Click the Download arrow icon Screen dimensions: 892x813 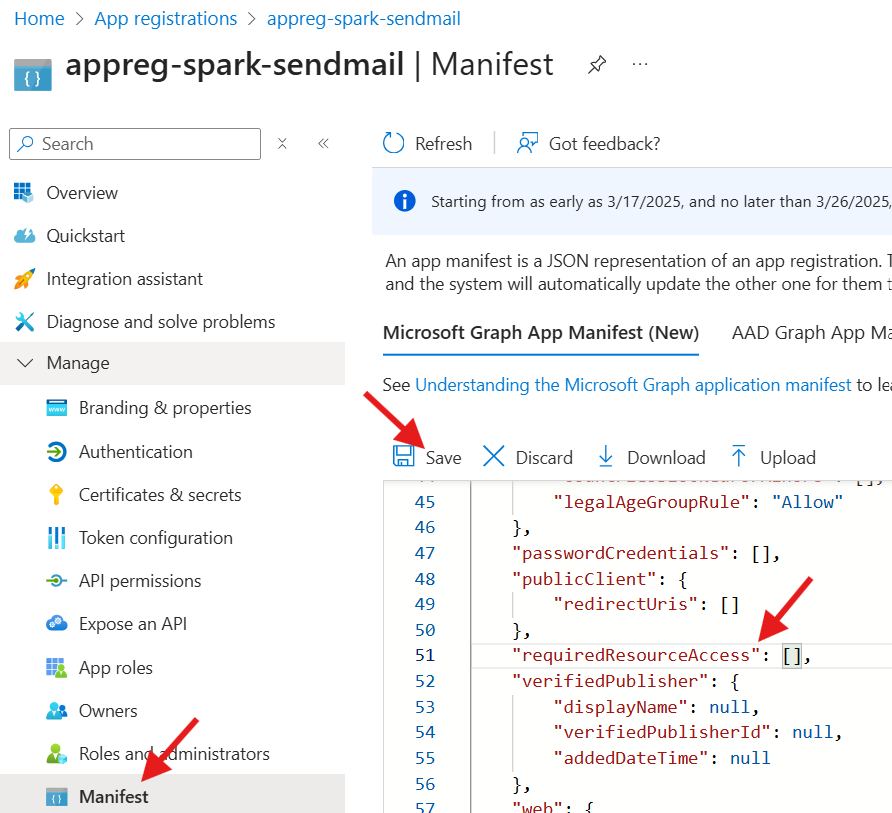pos(606,457)
